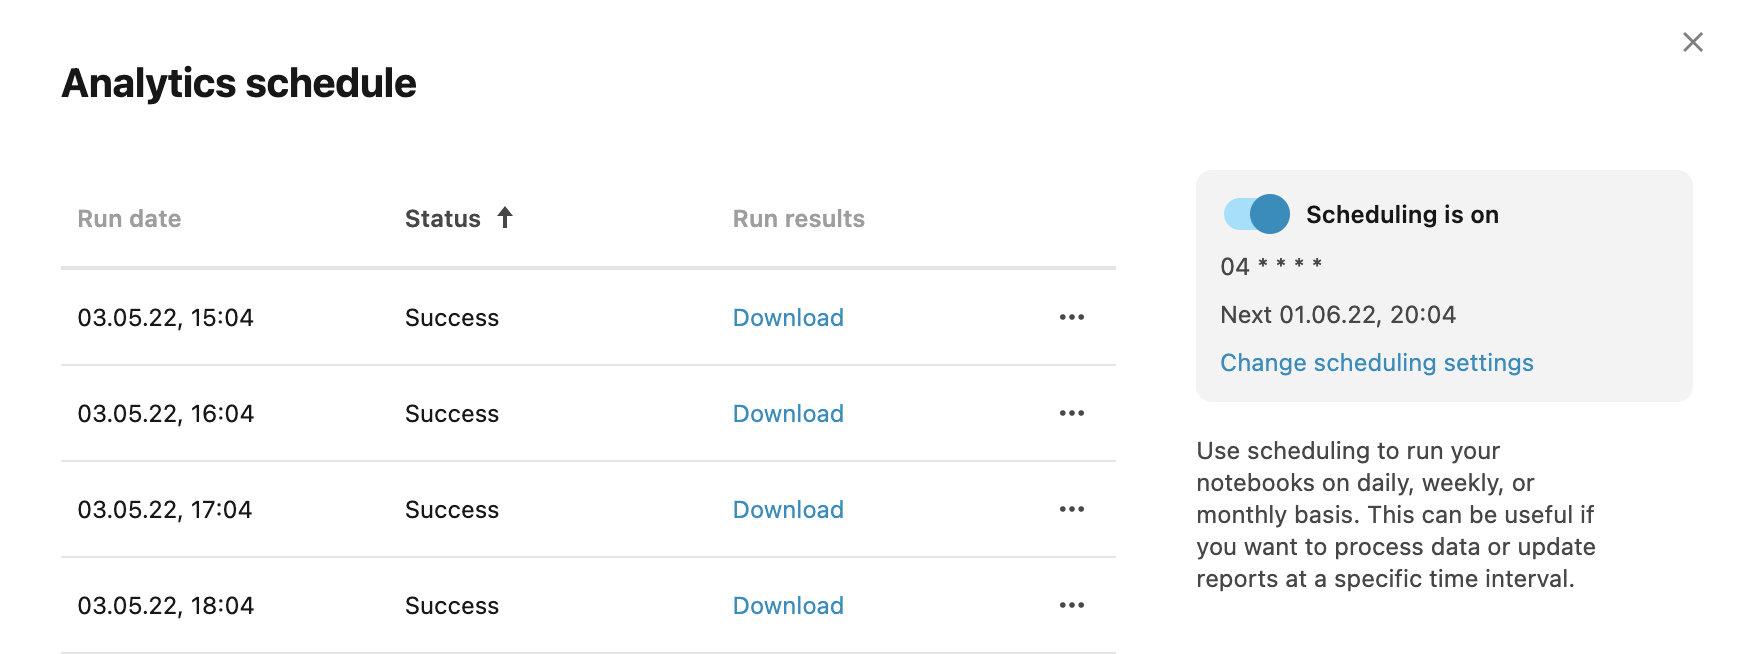Screen dimensions: 1750x654
Task: Close the Analytics schedule dialog
Action: 1692,42
